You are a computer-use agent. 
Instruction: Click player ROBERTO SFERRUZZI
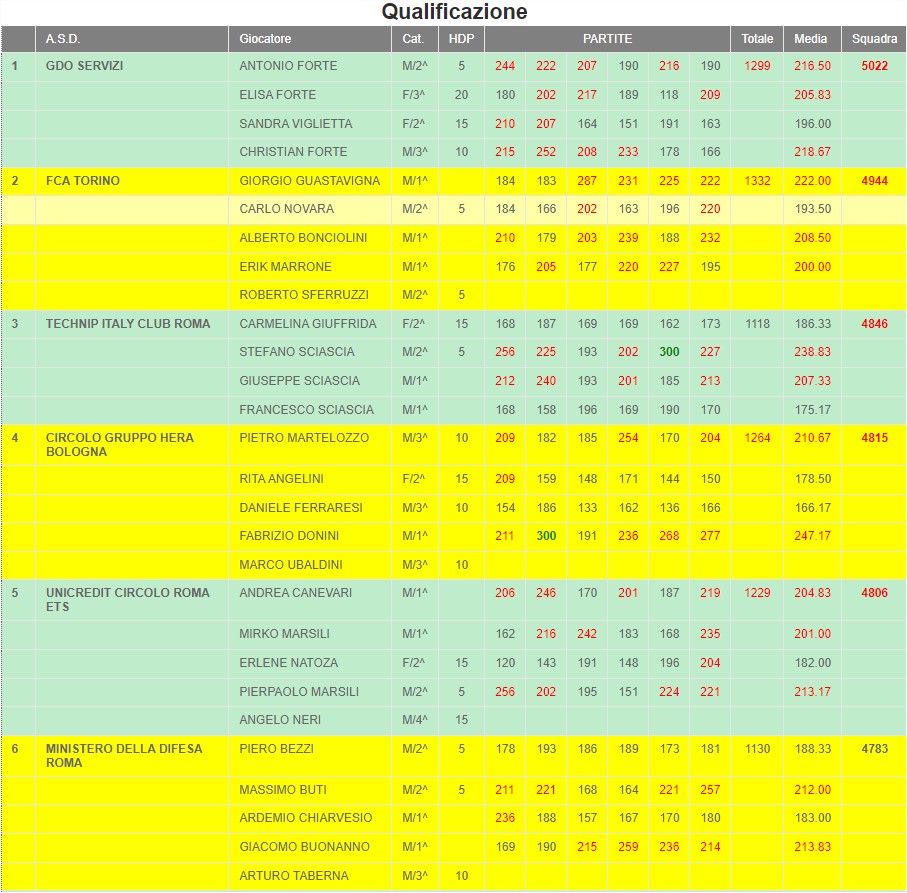[x=304, y=295]
